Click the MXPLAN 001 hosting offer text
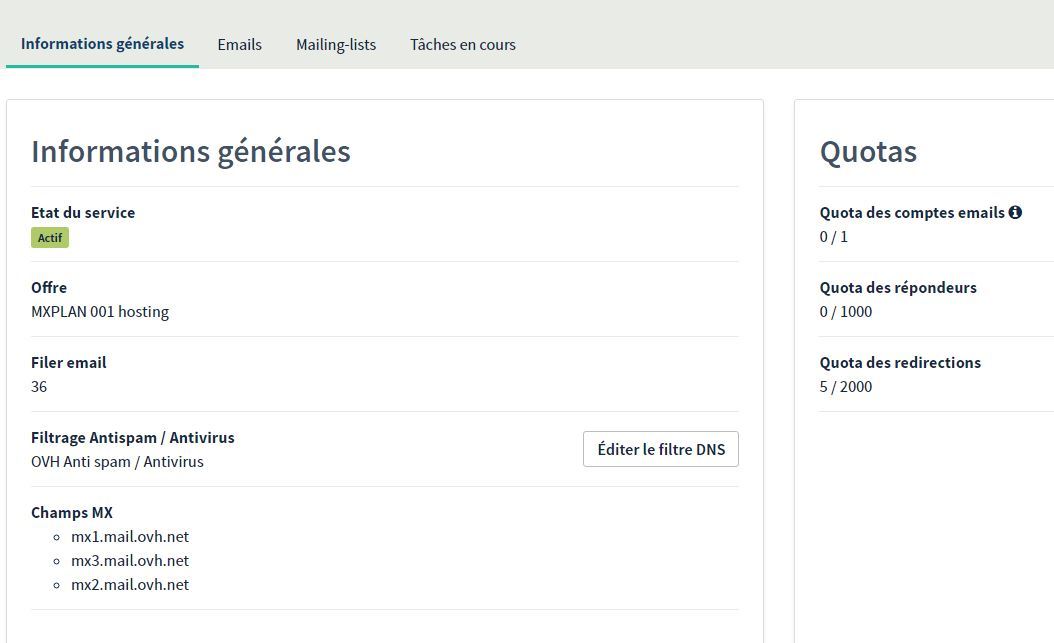 pos(100,312)
